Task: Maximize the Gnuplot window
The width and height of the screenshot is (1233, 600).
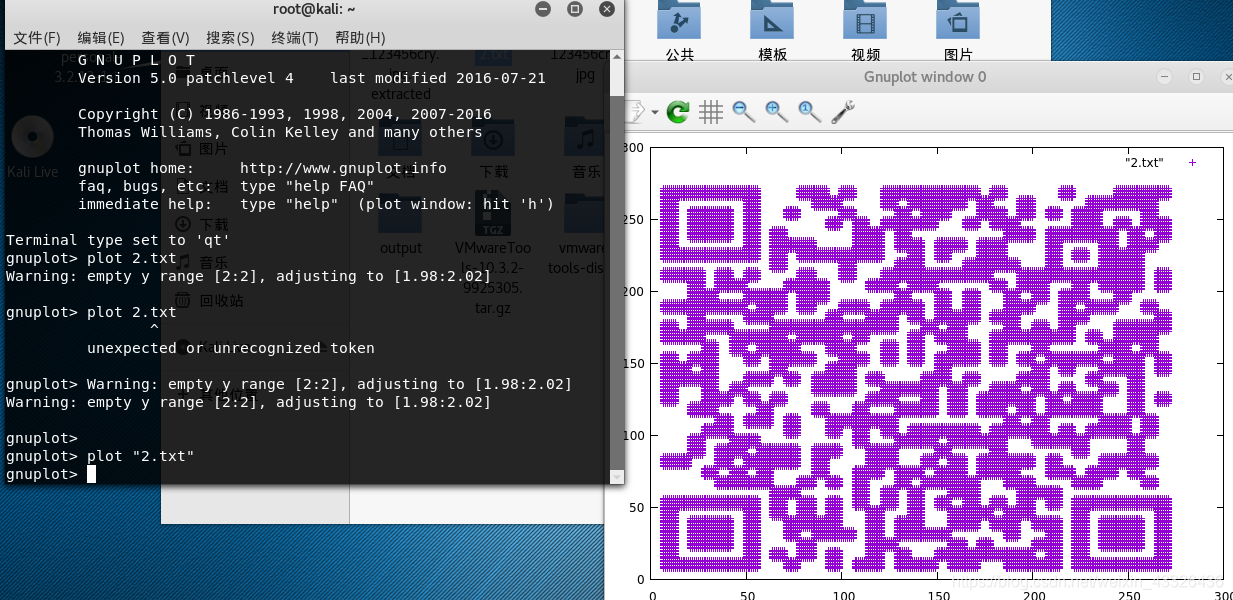Action: tap(1196, 77)
